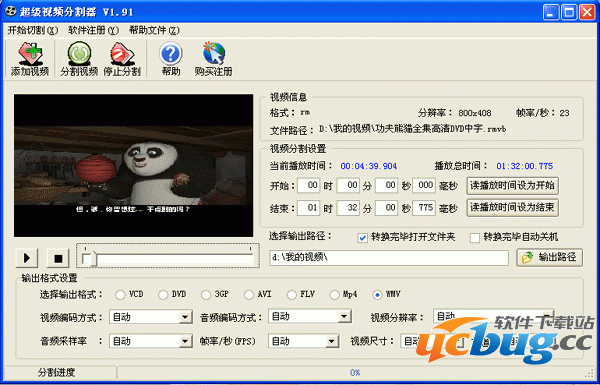Click the end second field

386,208
